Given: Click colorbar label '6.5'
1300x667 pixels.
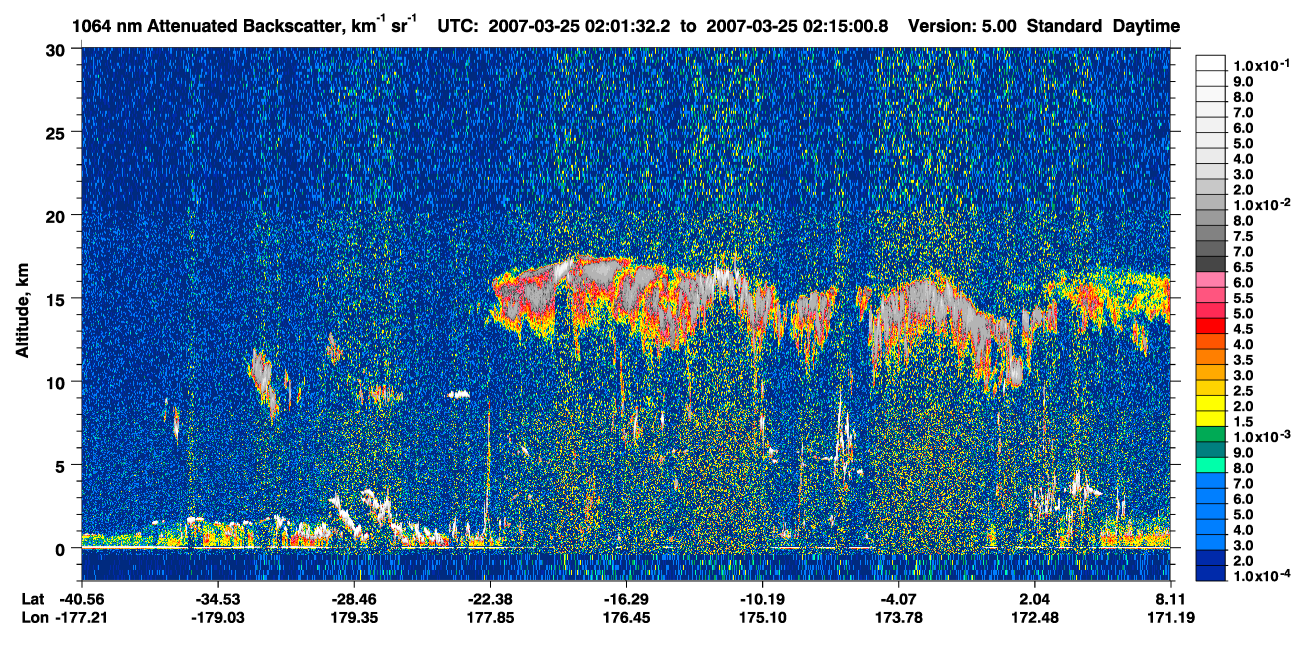Looking at the screenshot, I should pos(1243,267).
